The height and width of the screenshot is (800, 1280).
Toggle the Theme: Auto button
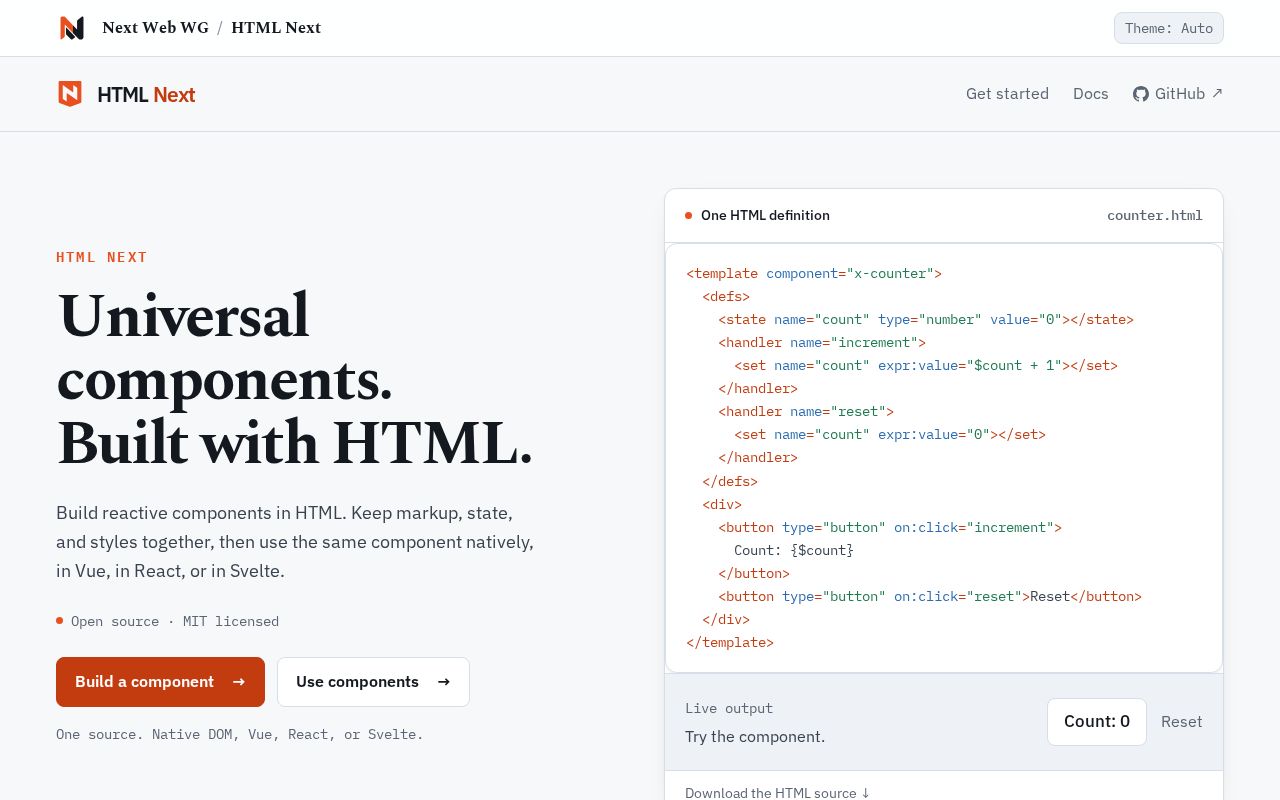click(x=1169, y=28)
